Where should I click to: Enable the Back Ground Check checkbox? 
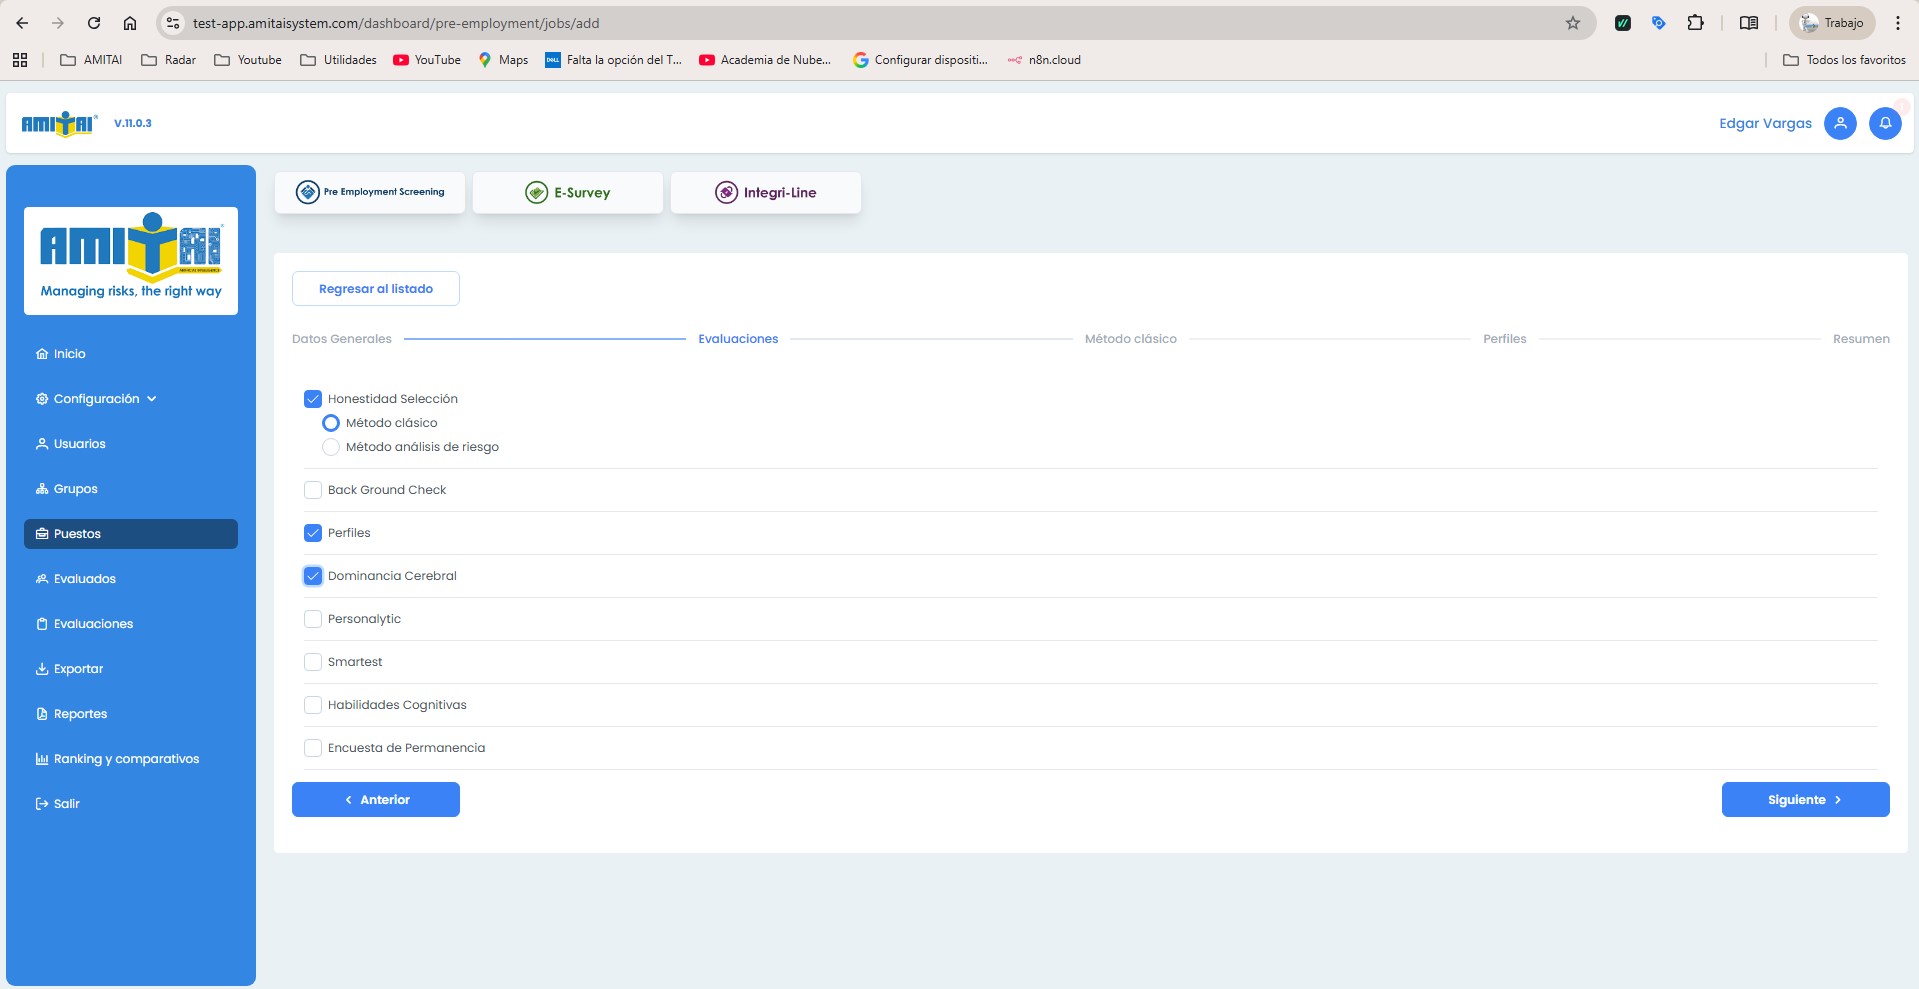click(x=313, y=490)
